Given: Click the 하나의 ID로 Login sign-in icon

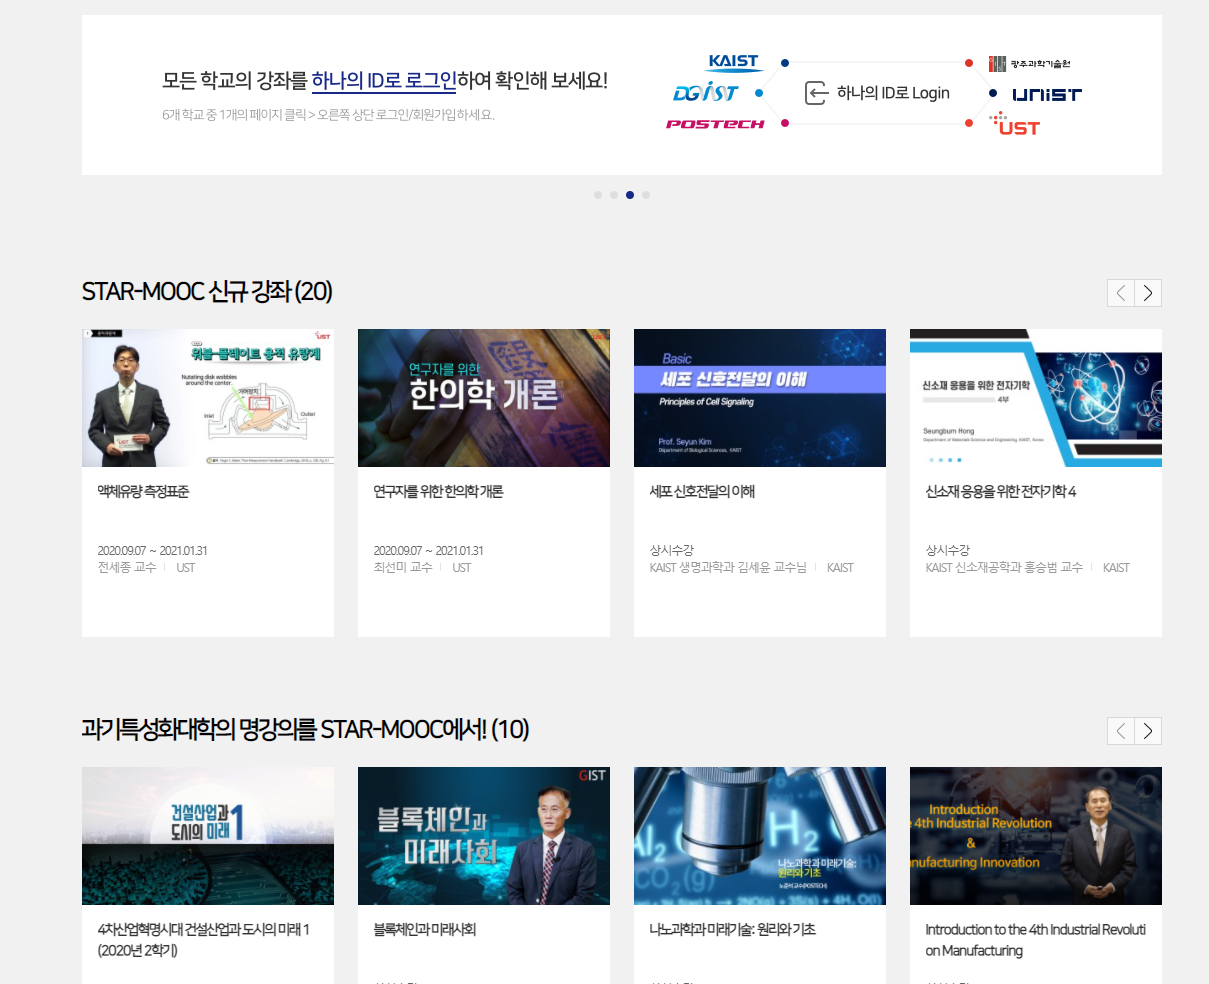Looking at the screenshot, I should click(x=817, y=93).
